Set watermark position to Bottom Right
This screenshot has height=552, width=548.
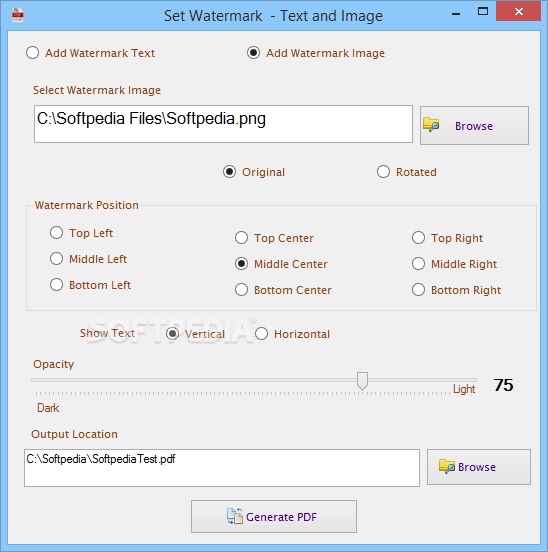tap(456, 290)
